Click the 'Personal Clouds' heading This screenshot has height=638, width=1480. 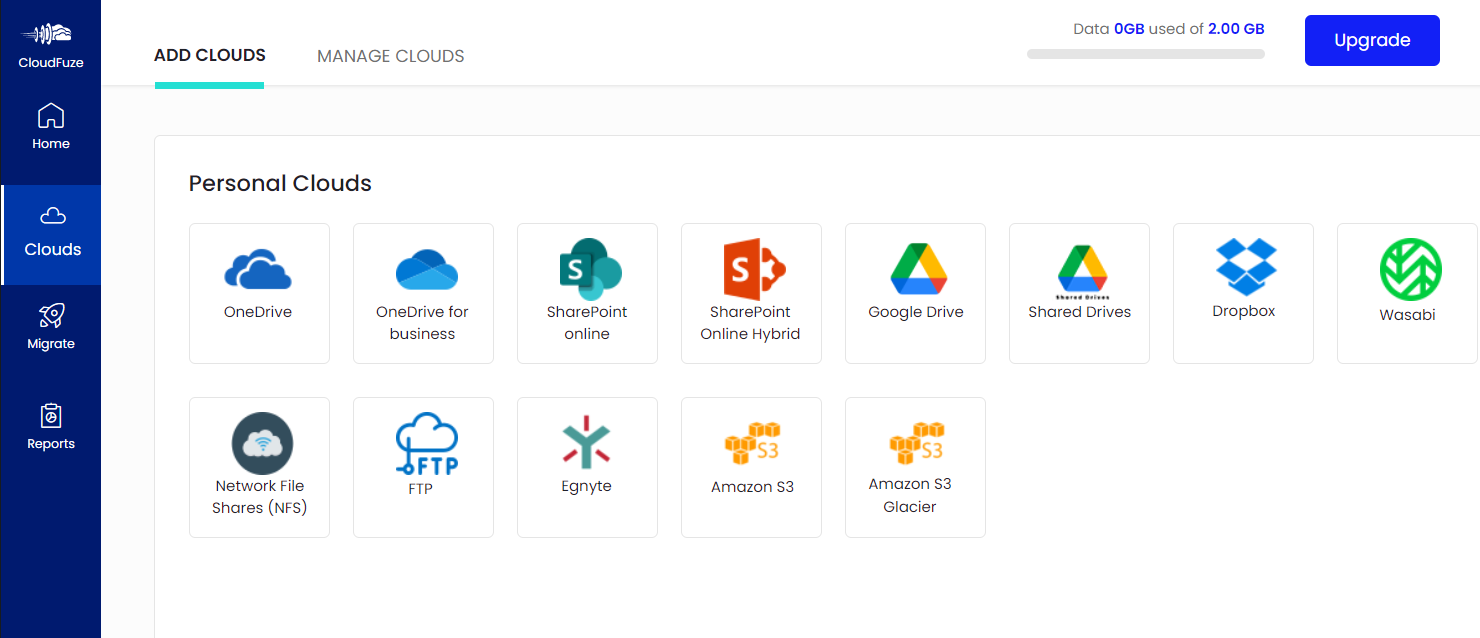point(280,183)
